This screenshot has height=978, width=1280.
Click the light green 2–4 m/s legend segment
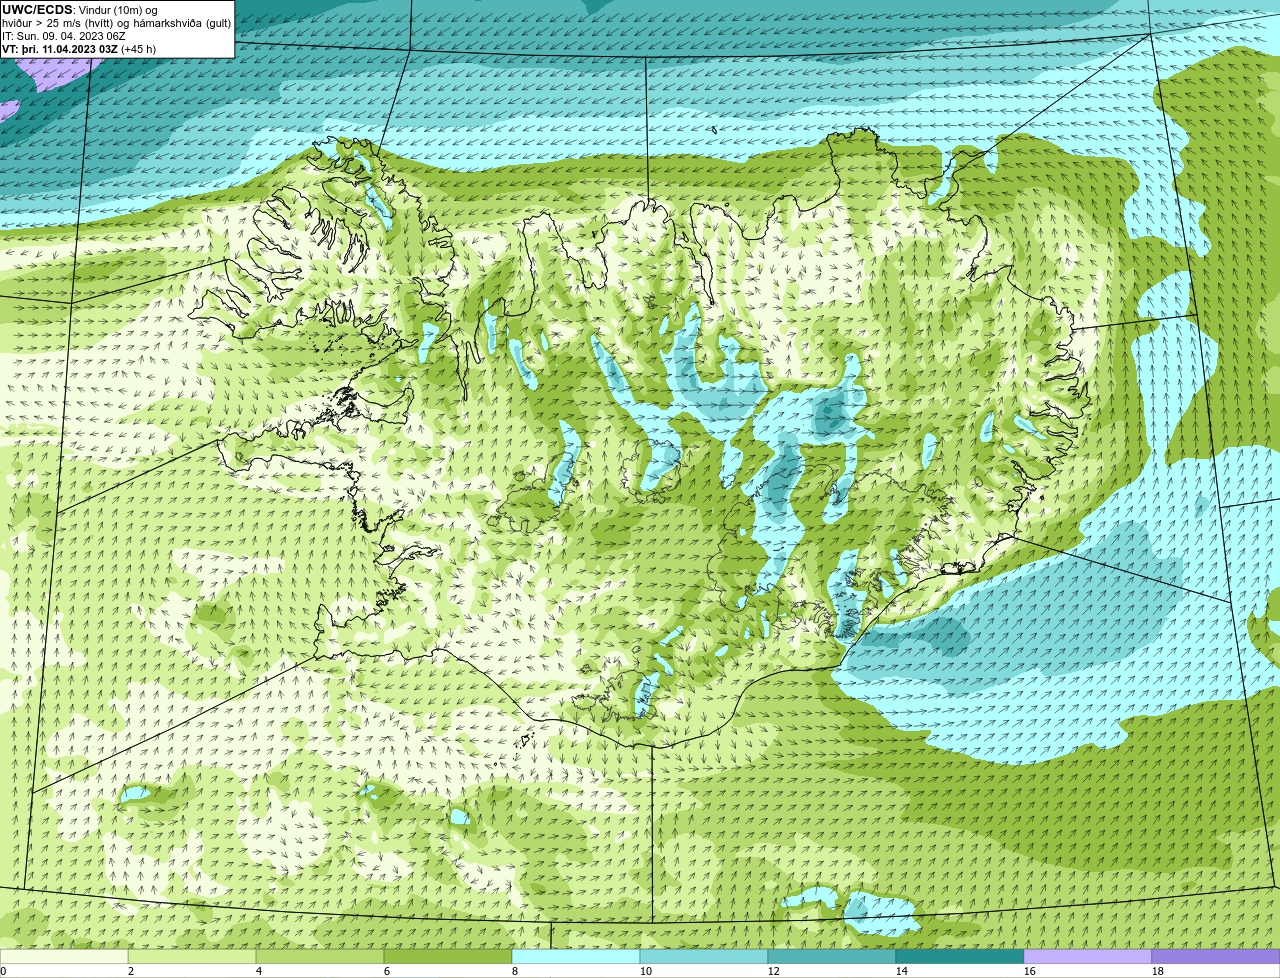[192, 956]
